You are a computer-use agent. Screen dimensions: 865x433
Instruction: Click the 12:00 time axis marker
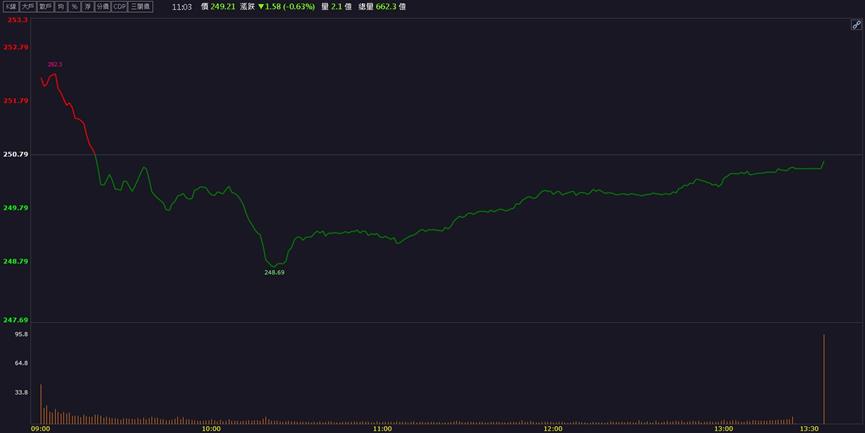click(553, 429)
